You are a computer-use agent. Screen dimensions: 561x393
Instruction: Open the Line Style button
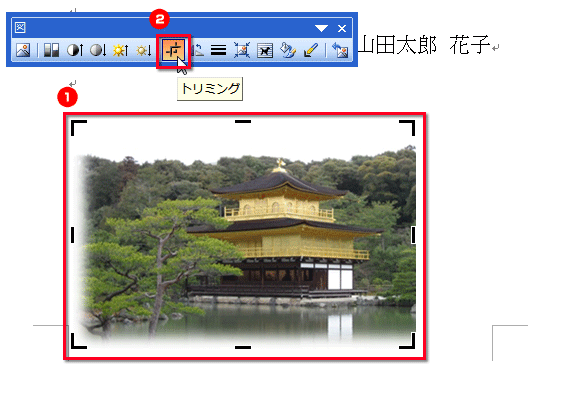pyautogui.click(x=218, y=50)
